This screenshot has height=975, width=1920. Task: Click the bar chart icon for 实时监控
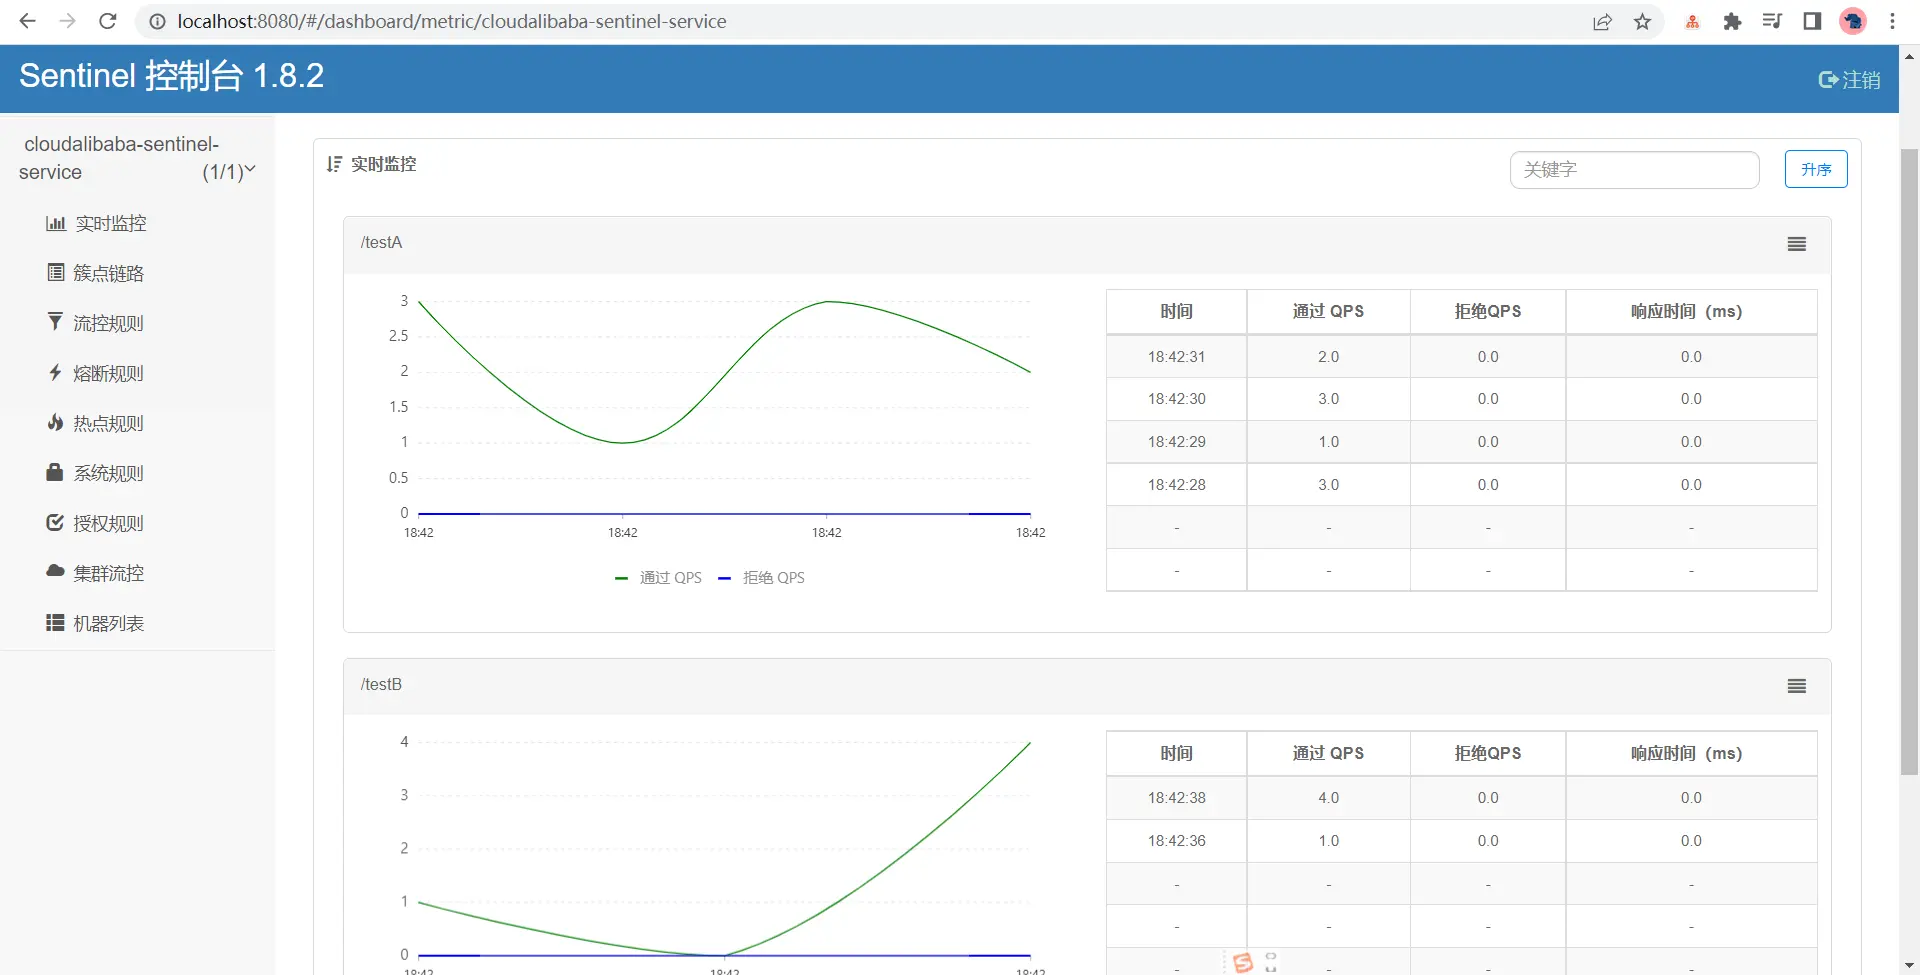tap(56, 223)
